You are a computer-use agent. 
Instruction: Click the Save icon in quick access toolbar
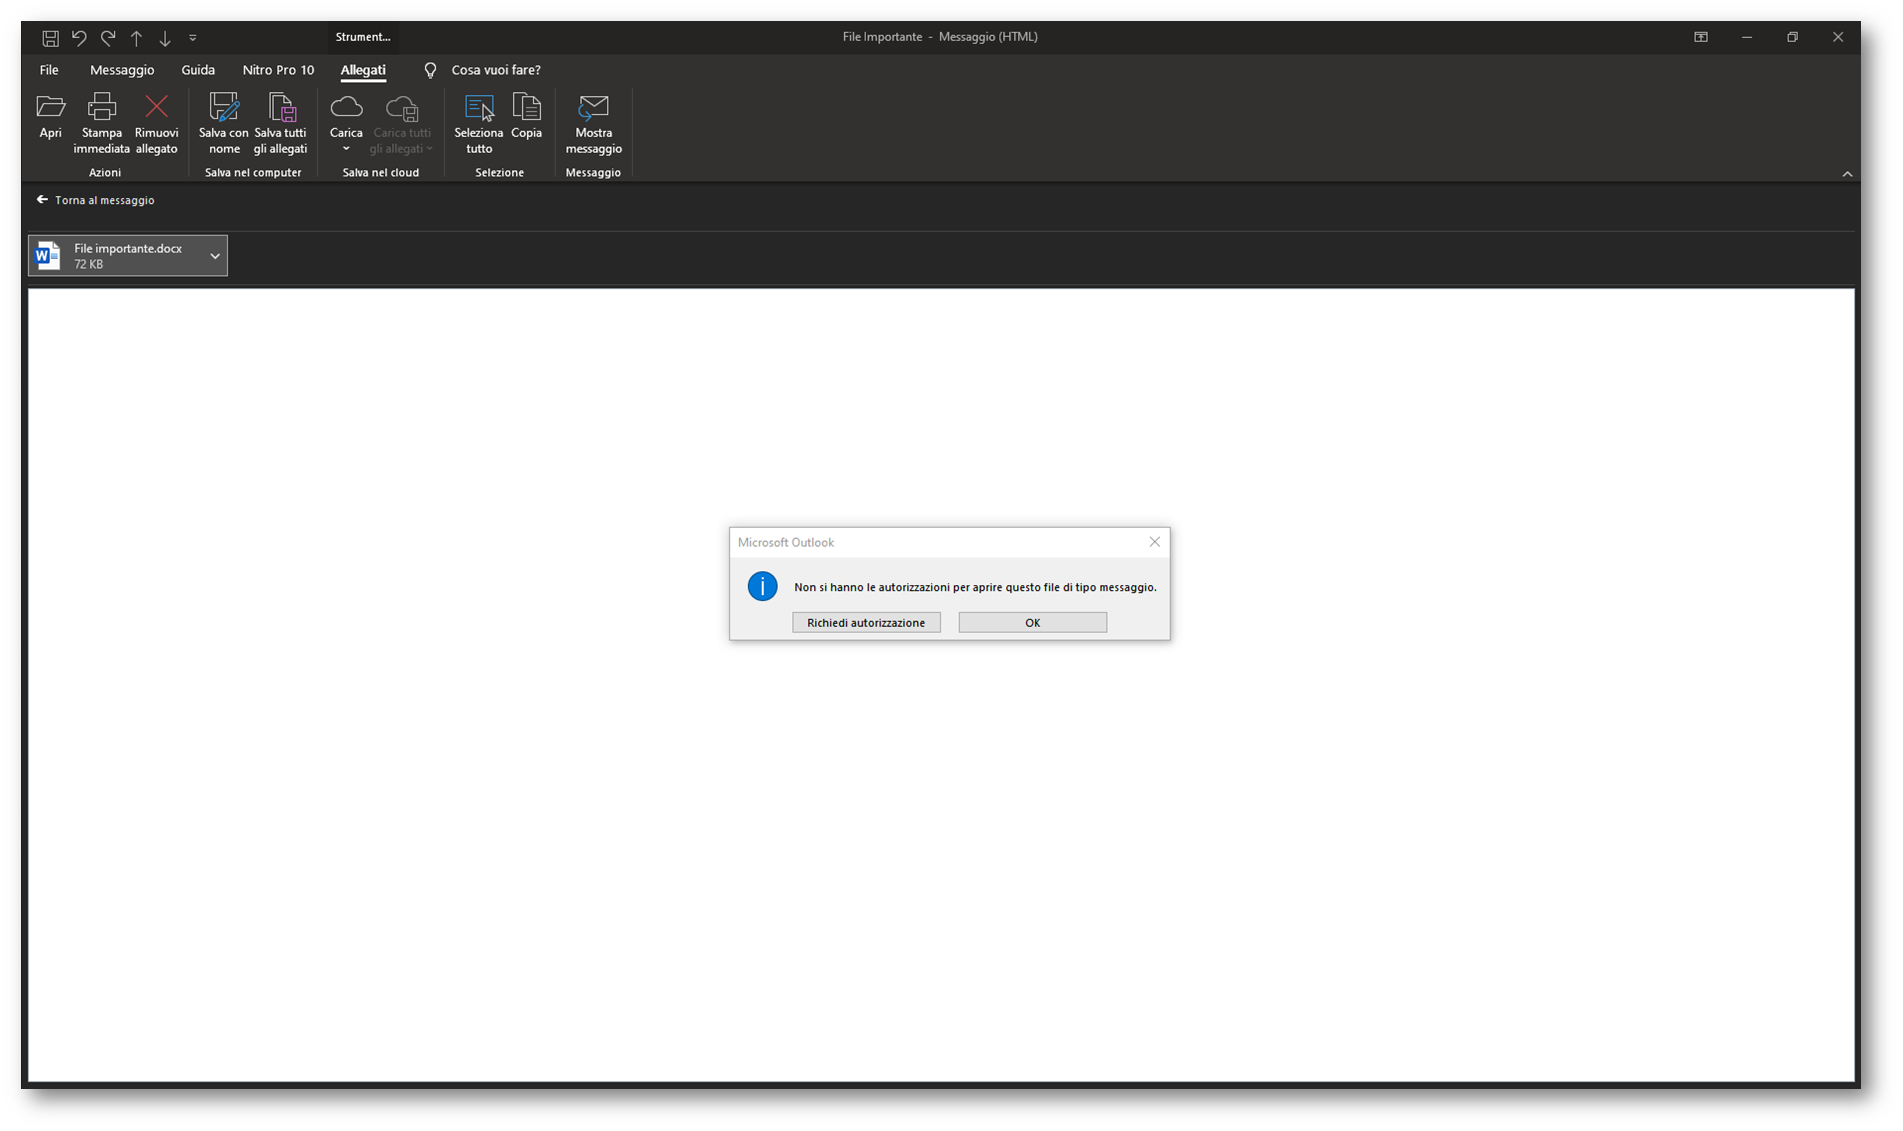click(50, 38)
